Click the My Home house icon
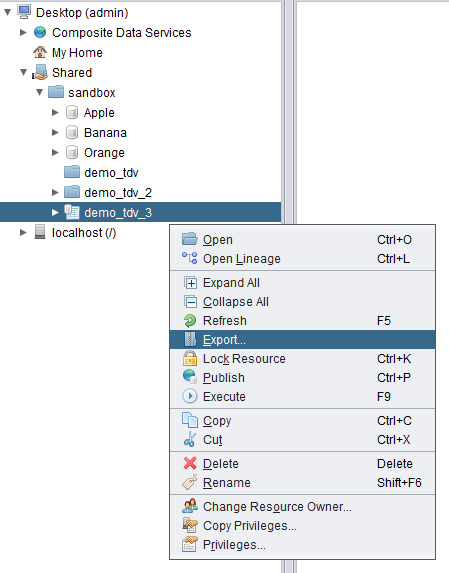The width and height of the screenshot is (449, 573). tap(40, 52)
